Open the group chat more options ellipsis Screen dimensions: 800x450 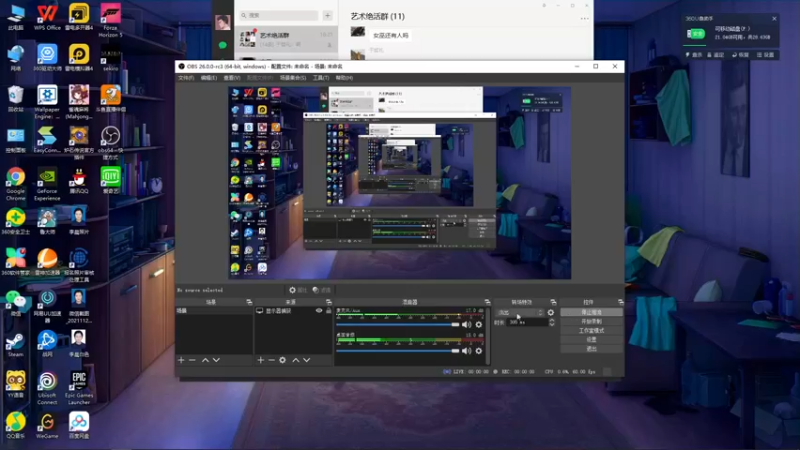pyautogui.click(x=584, y=18)
